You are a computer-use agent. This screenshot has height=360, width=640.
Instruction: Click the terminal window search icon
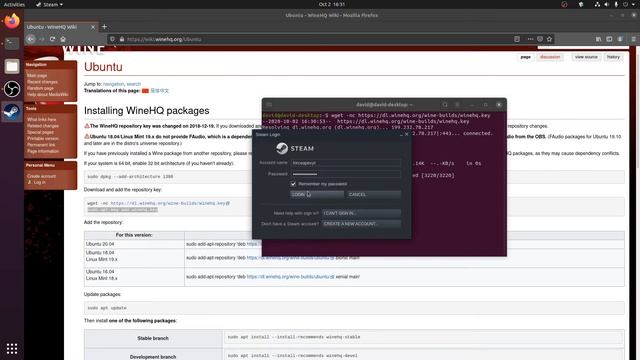445,105
